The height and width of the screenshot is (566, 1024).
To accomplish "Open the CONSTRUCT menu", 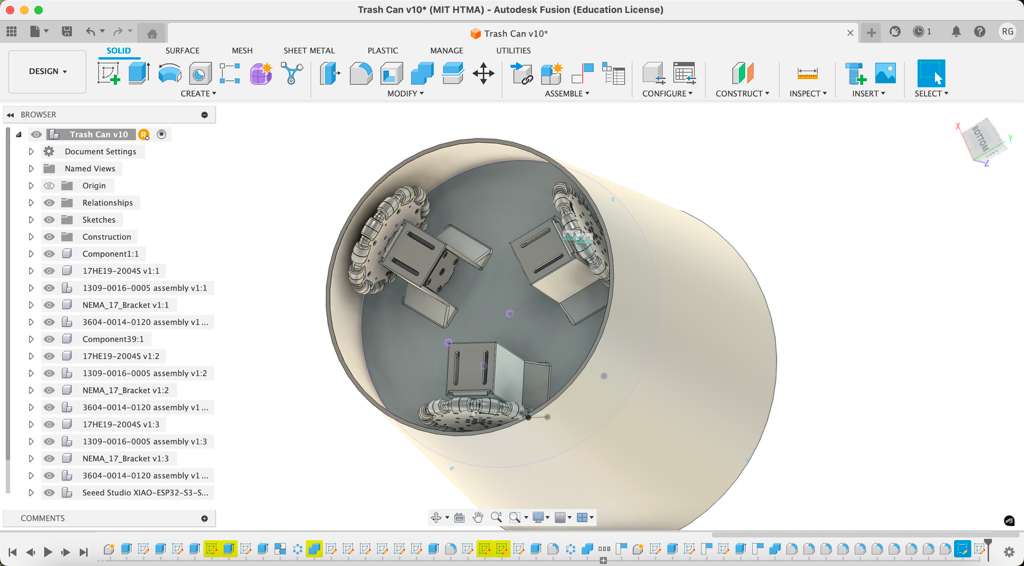I will pyautogui.click(x=742, y=94).
